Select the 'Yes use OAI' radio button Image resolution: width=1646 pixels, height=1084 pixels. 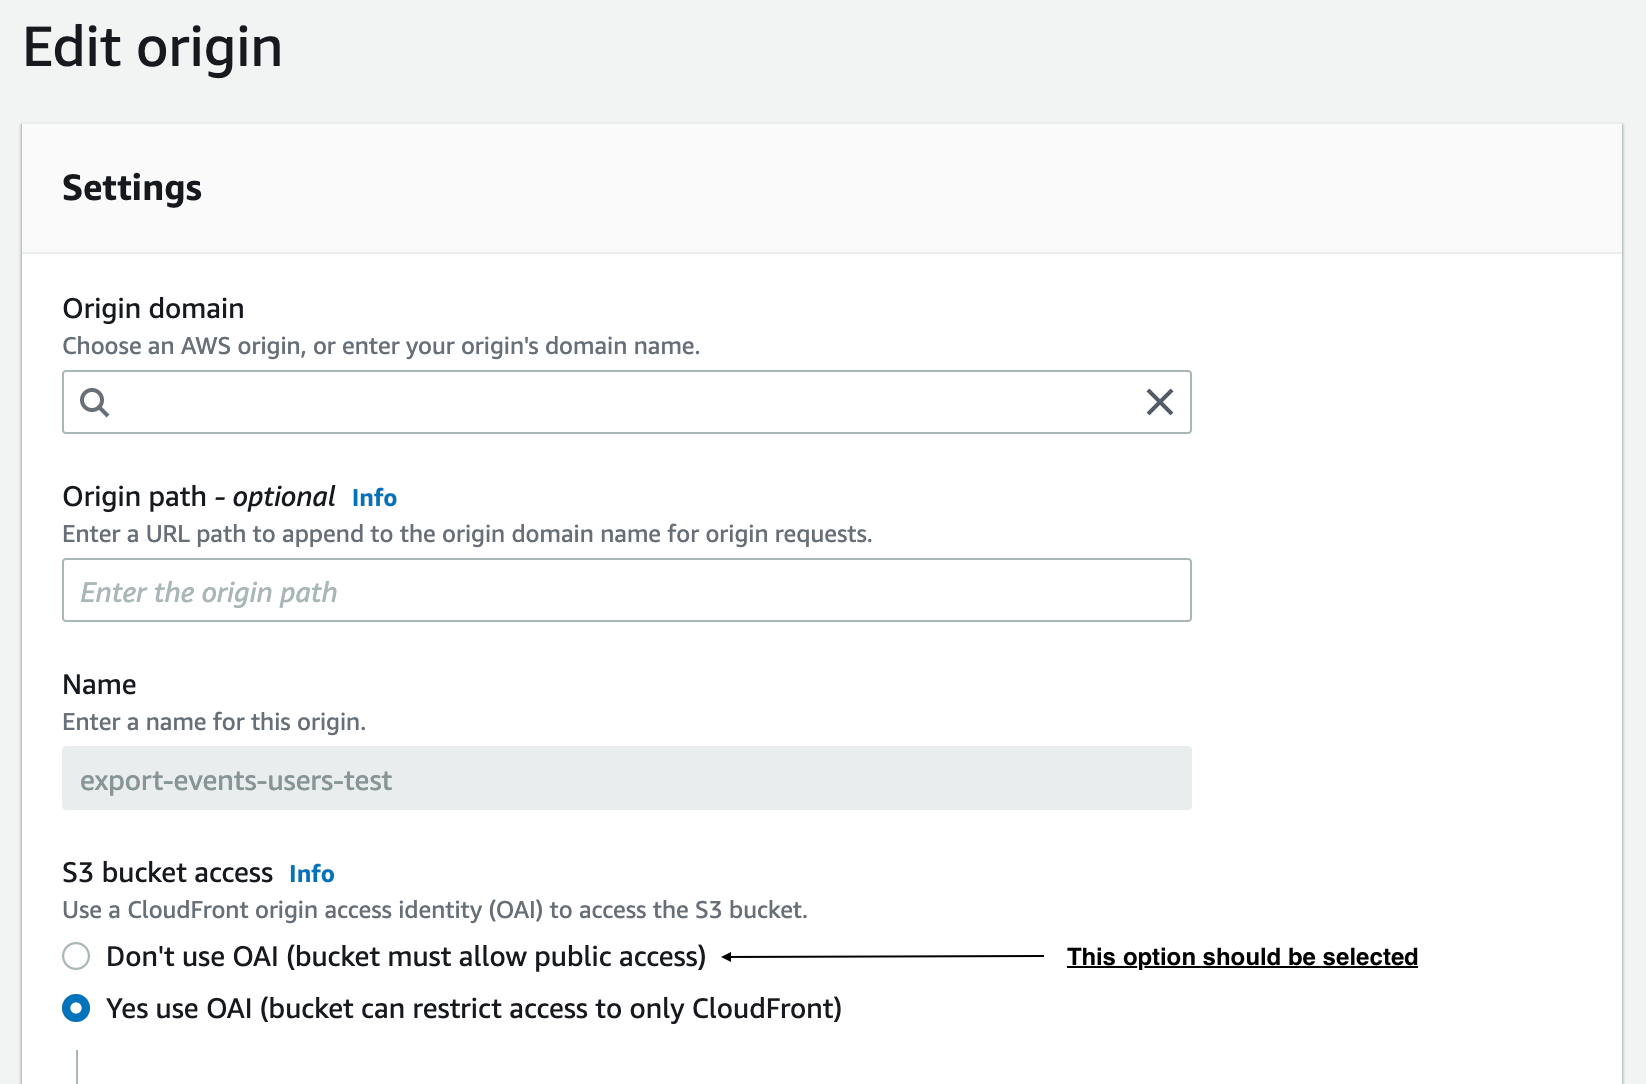(76, 1008)
